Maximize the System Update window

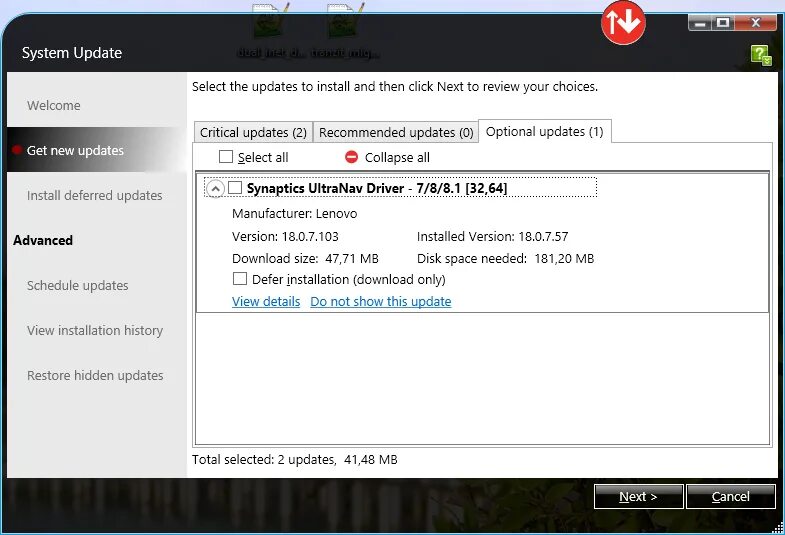pyautogui.click(x=723, y=23)
